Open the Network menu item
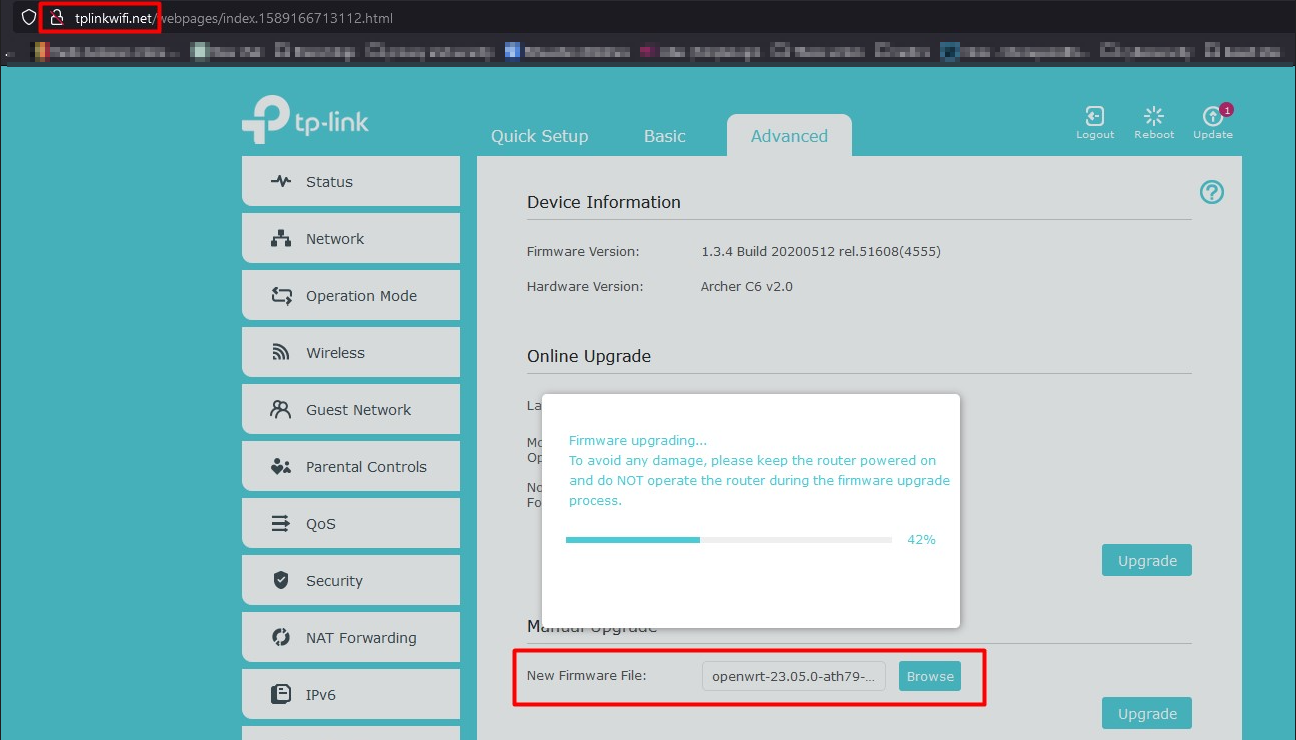 (x=351, y=238)
